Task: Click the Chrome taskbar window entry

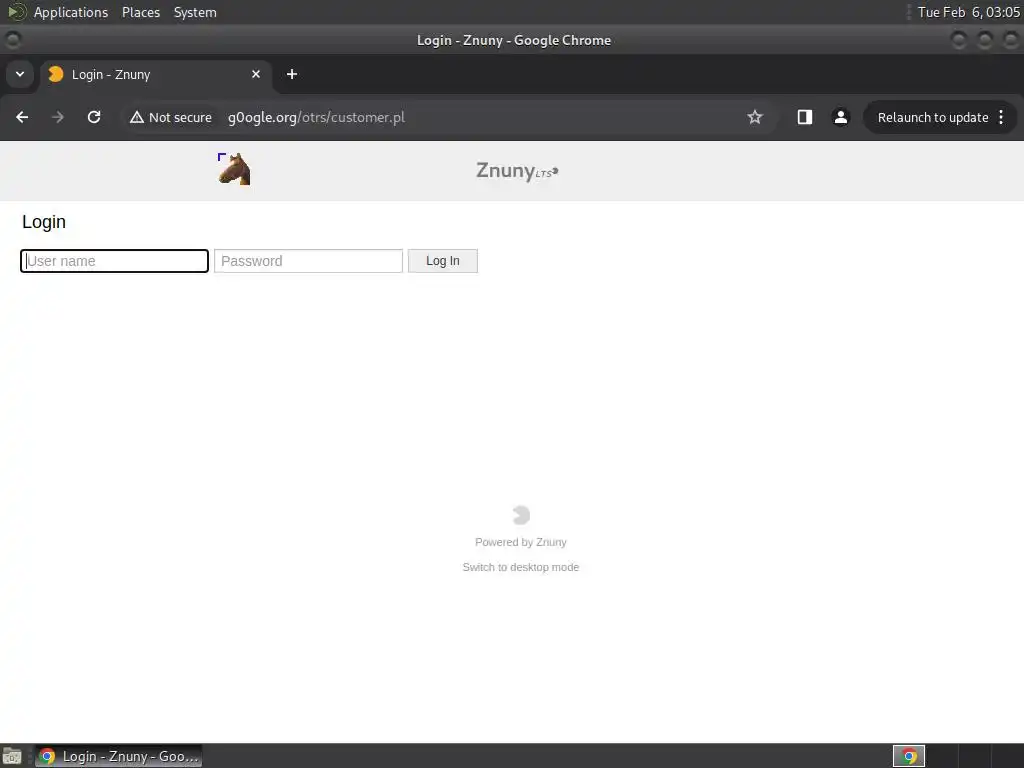Action: [x=119, y=756]
